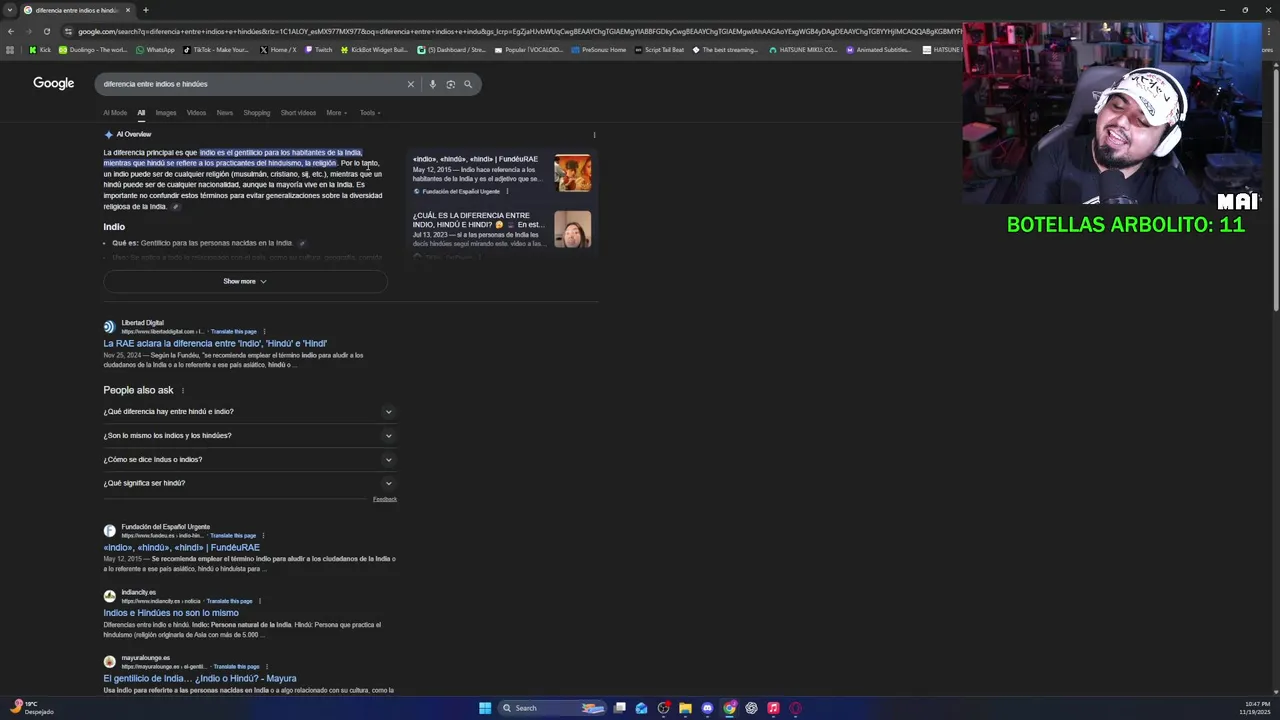The width and height of the screenshot is (1280, 720).
Task: Open 'Indios e Hindúes no son lo mismo'
Action: pos(171,613)
